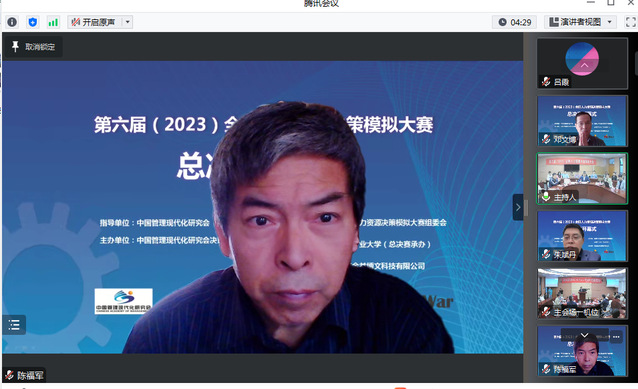Select the 主会场一机位 video thumbnail
The height and width of the screenshot is (389, 638).
[582, 293]
